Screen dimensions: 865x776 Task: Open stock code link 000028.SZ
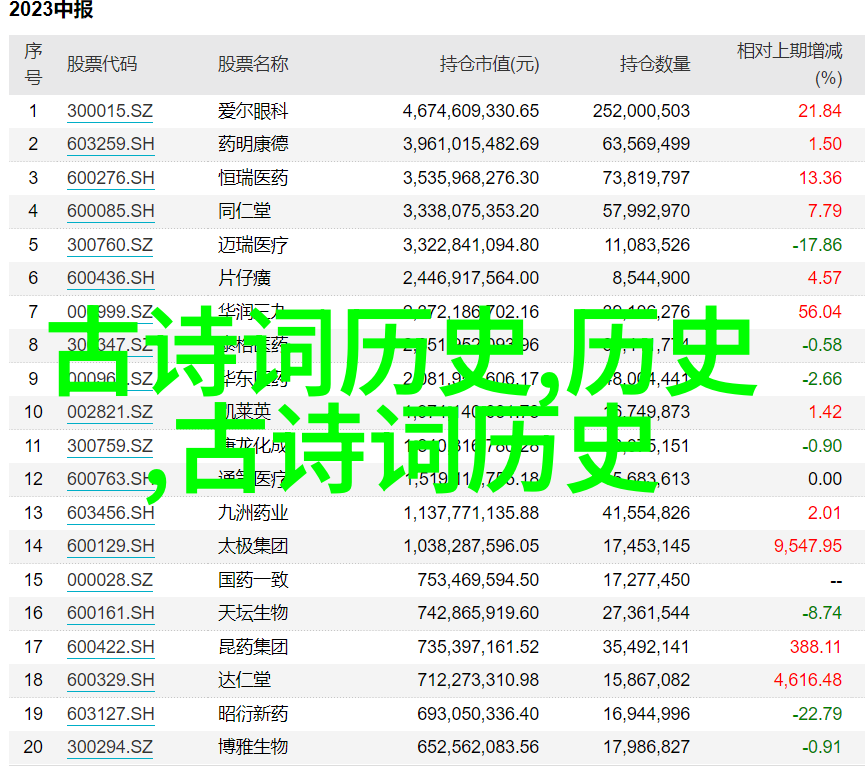coord(110,580)
